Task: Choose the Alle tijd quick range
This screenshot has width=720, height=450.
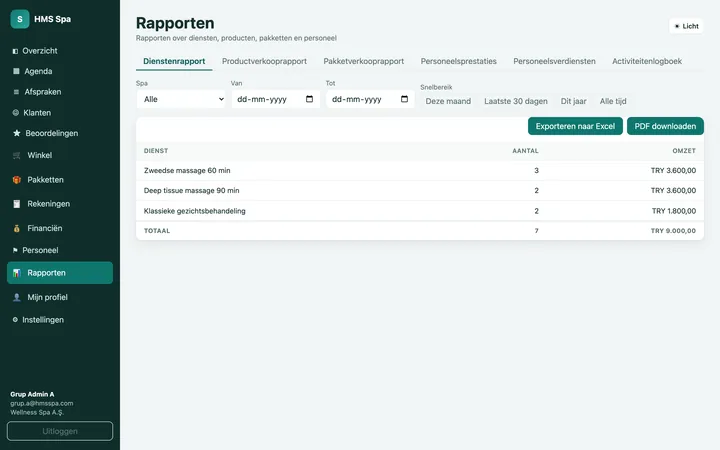Action: point(613,101)
